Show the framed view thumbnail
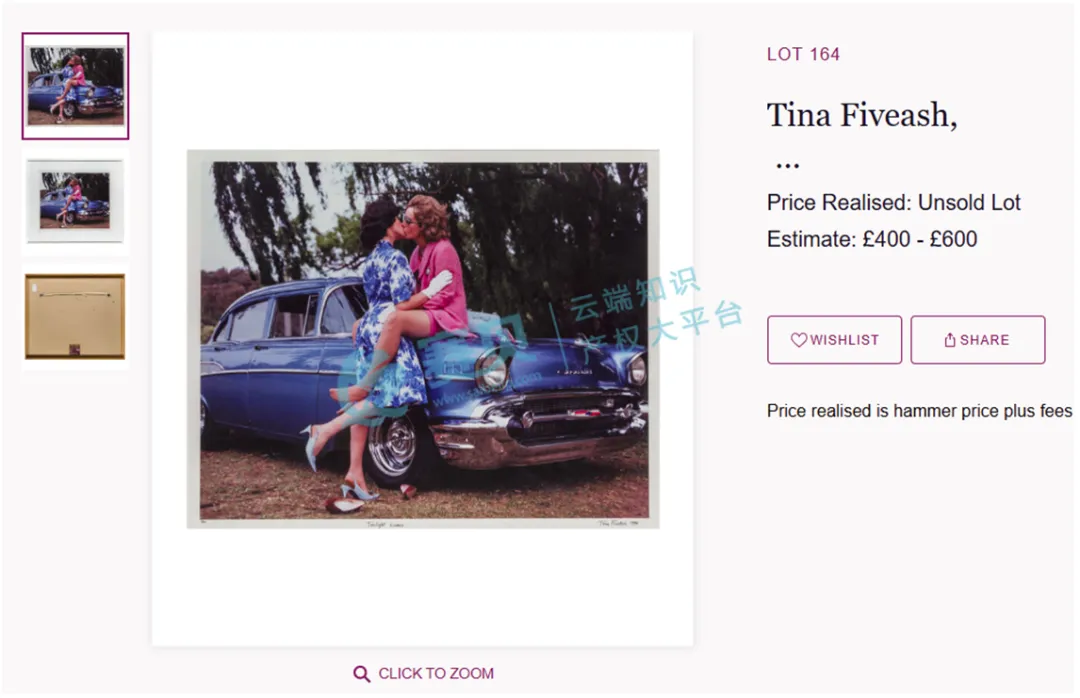 [x=75, y=200]
